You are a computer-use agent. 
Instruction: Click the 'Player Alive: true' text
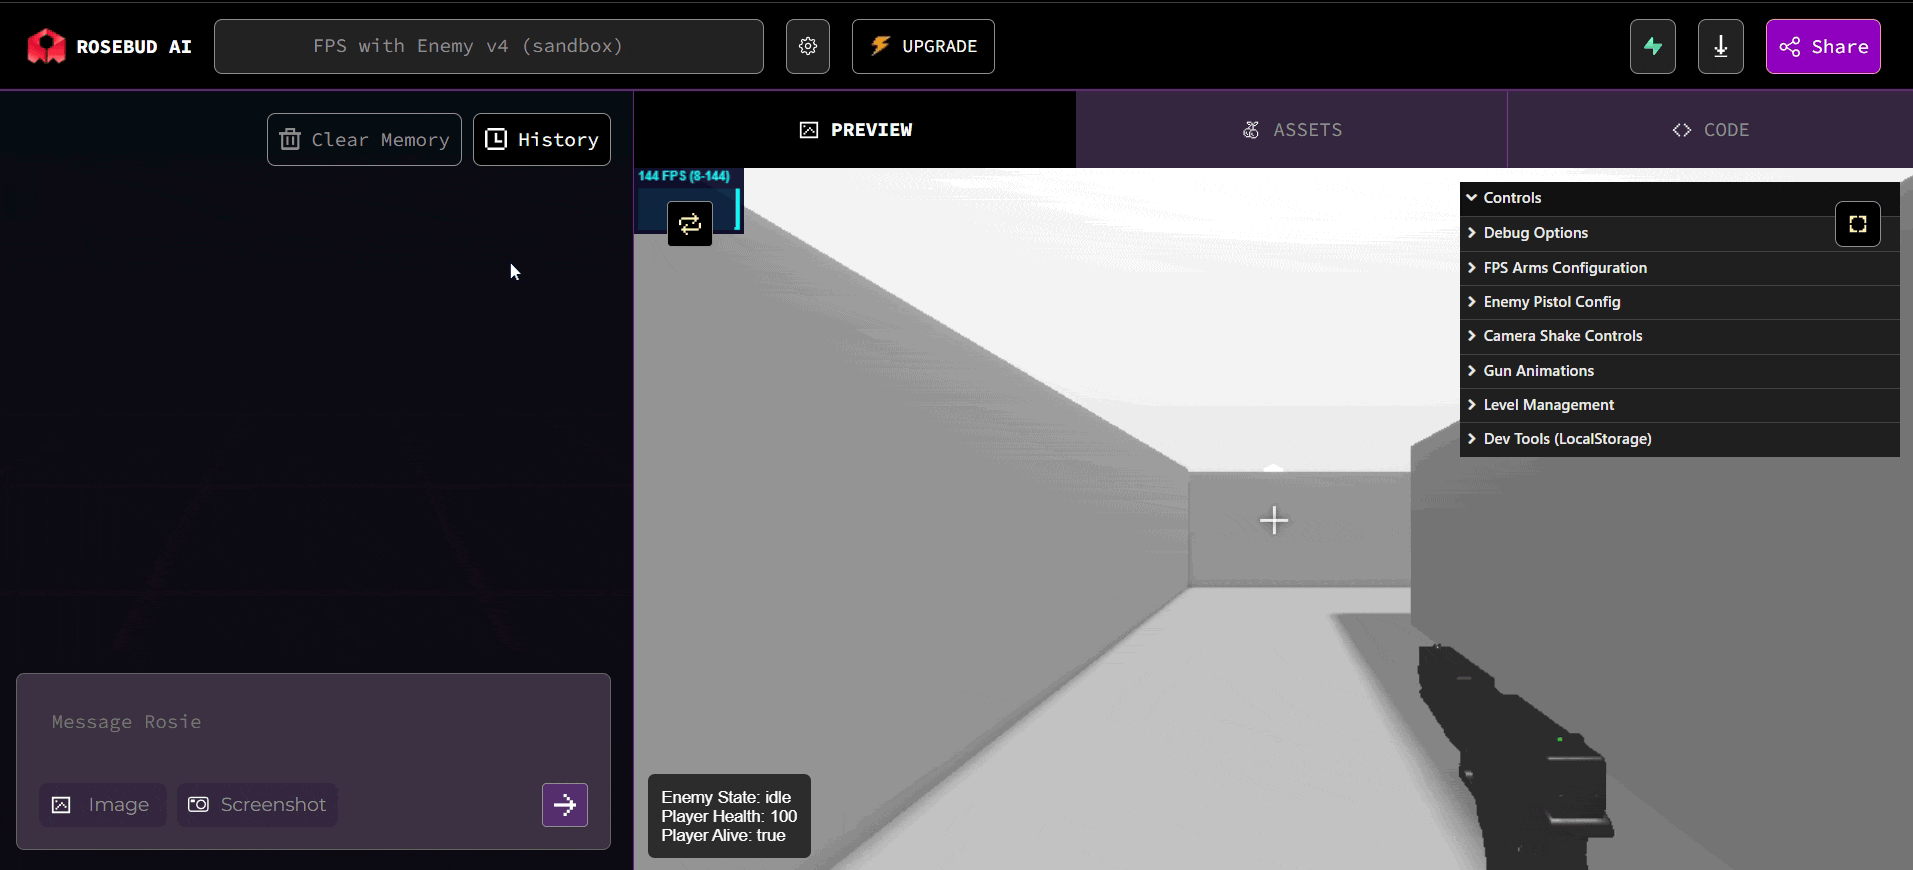point(723,835)
